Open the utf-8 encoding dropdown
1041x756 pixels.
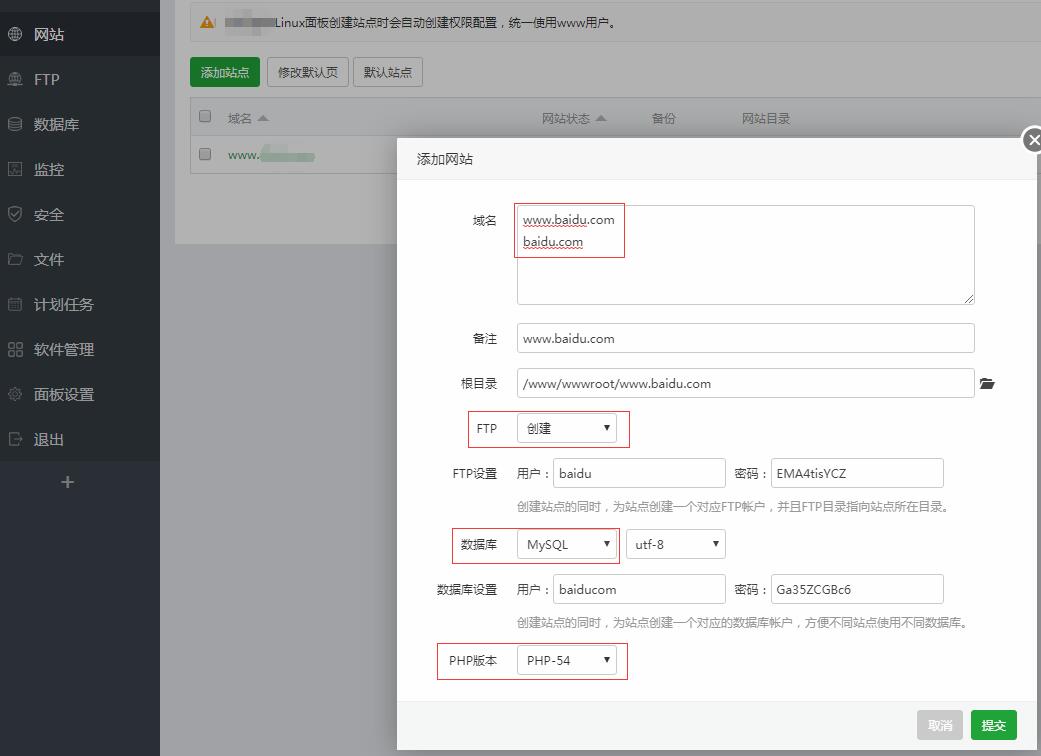(x=675, y=545)
